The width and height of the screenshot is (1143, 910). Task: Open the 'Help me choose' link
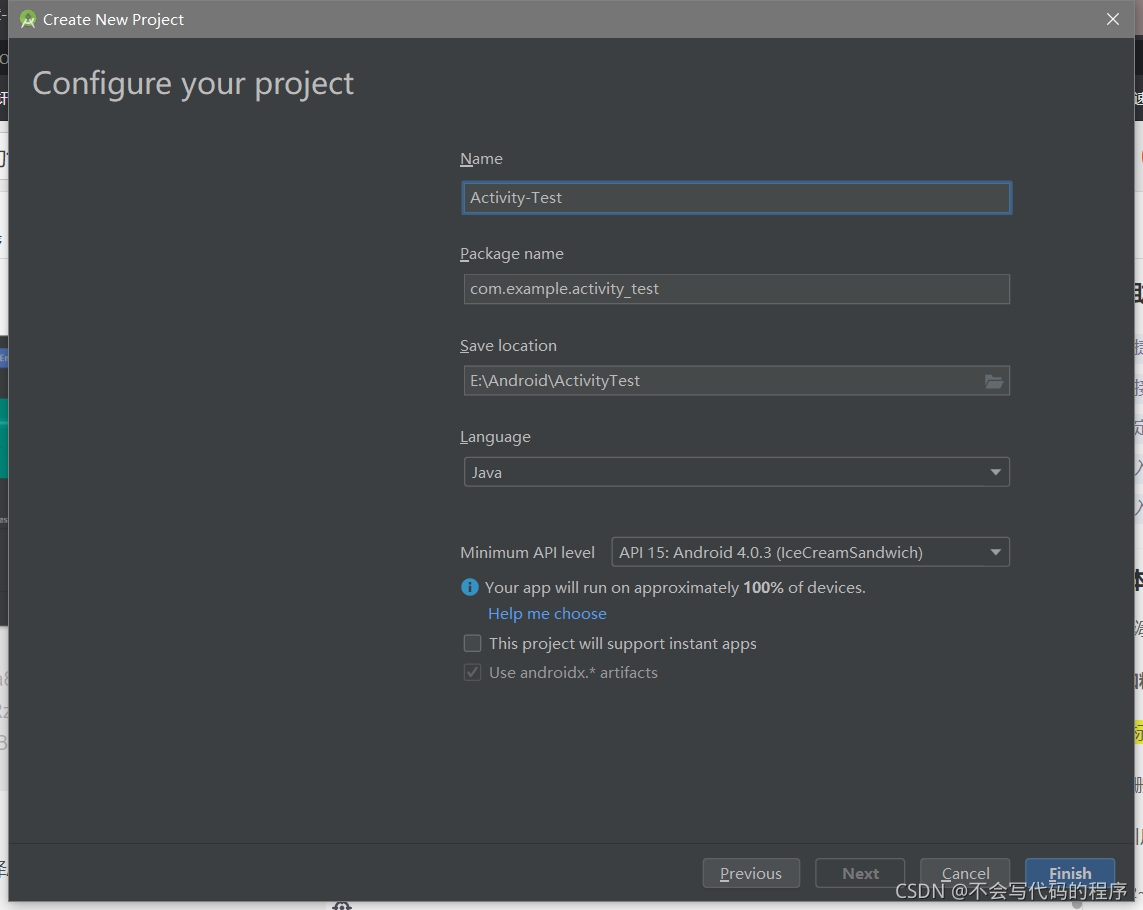[x=547, y=614]
